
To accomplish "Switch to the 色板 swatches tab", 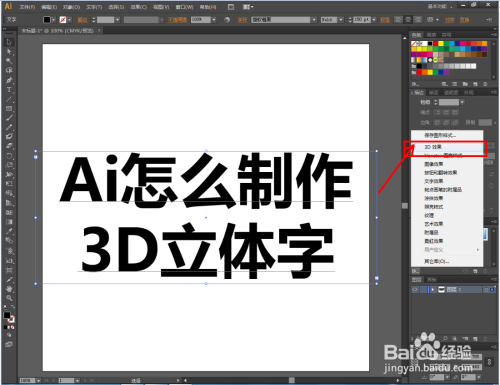I will (x=416, y=35).
